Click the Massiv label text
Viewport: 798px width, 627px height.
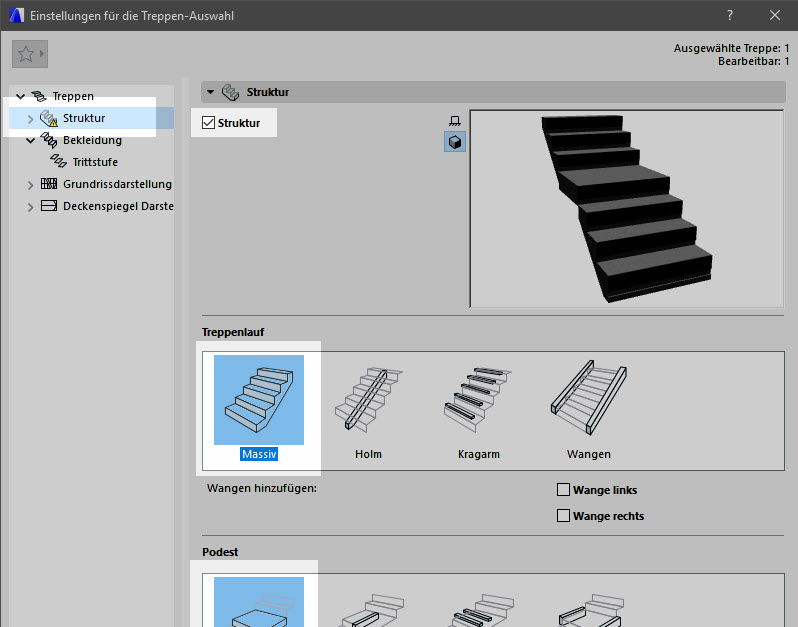tap(259, 454)
